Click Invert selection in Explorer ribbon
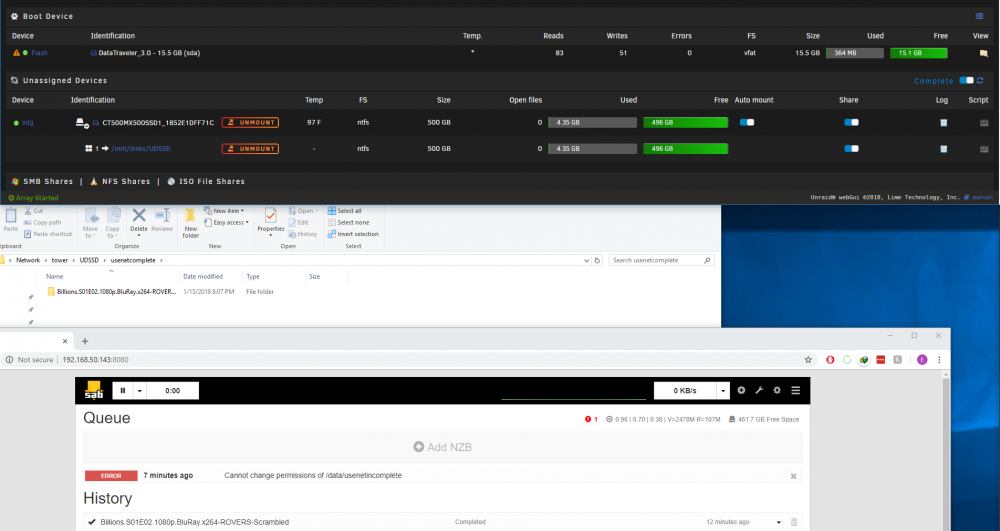Image resolution: width=1000 pixels, height=531 pixels. pyautogui.click(x=353, y=234)
